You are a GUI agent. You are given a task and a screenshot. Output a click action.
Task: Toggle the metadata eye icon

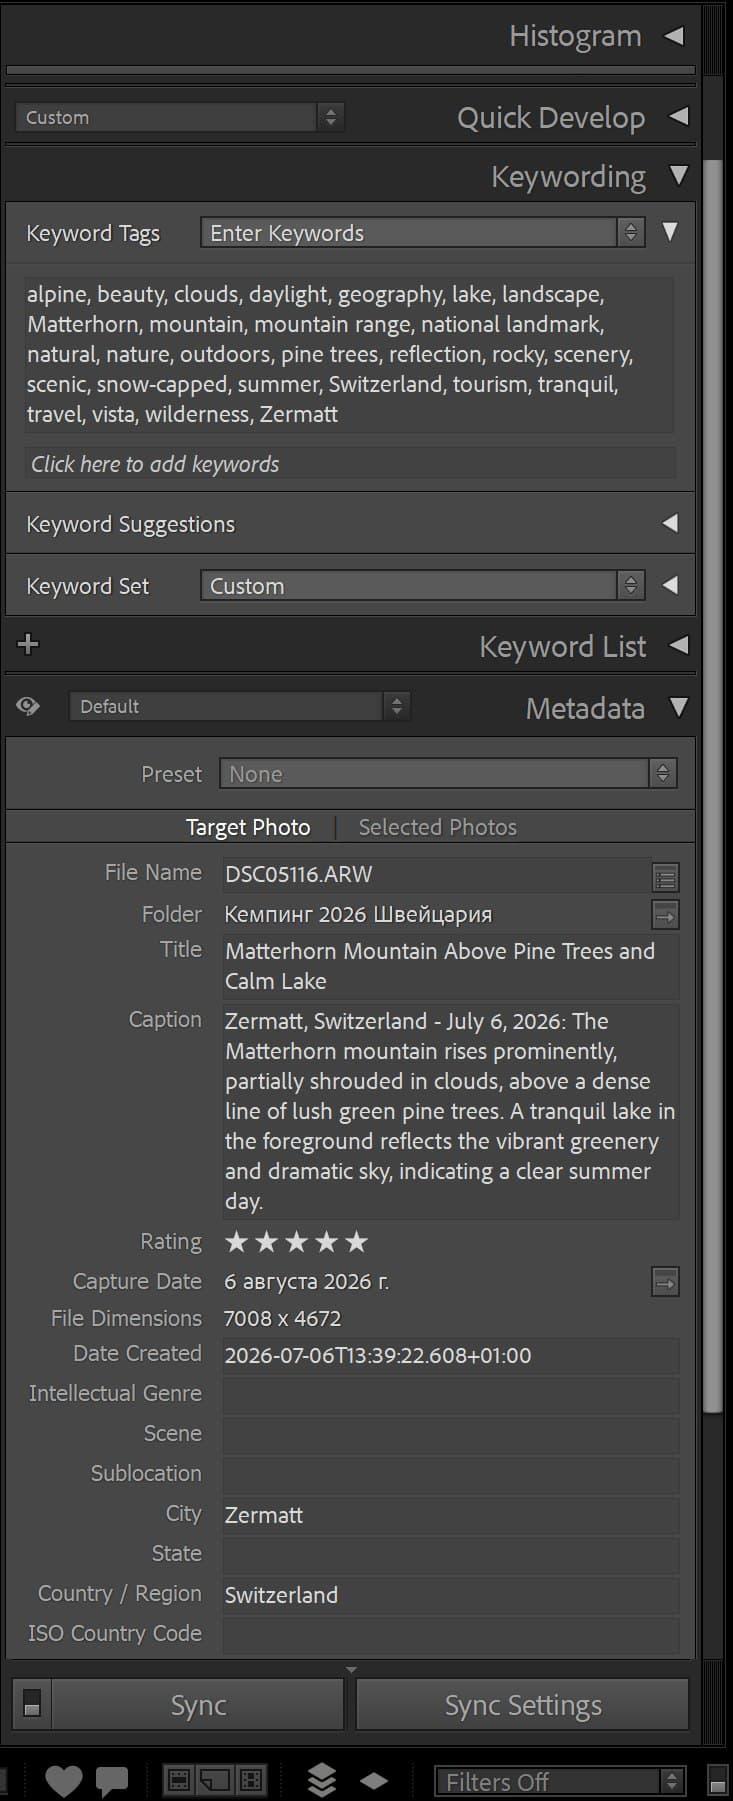[28, 706]
